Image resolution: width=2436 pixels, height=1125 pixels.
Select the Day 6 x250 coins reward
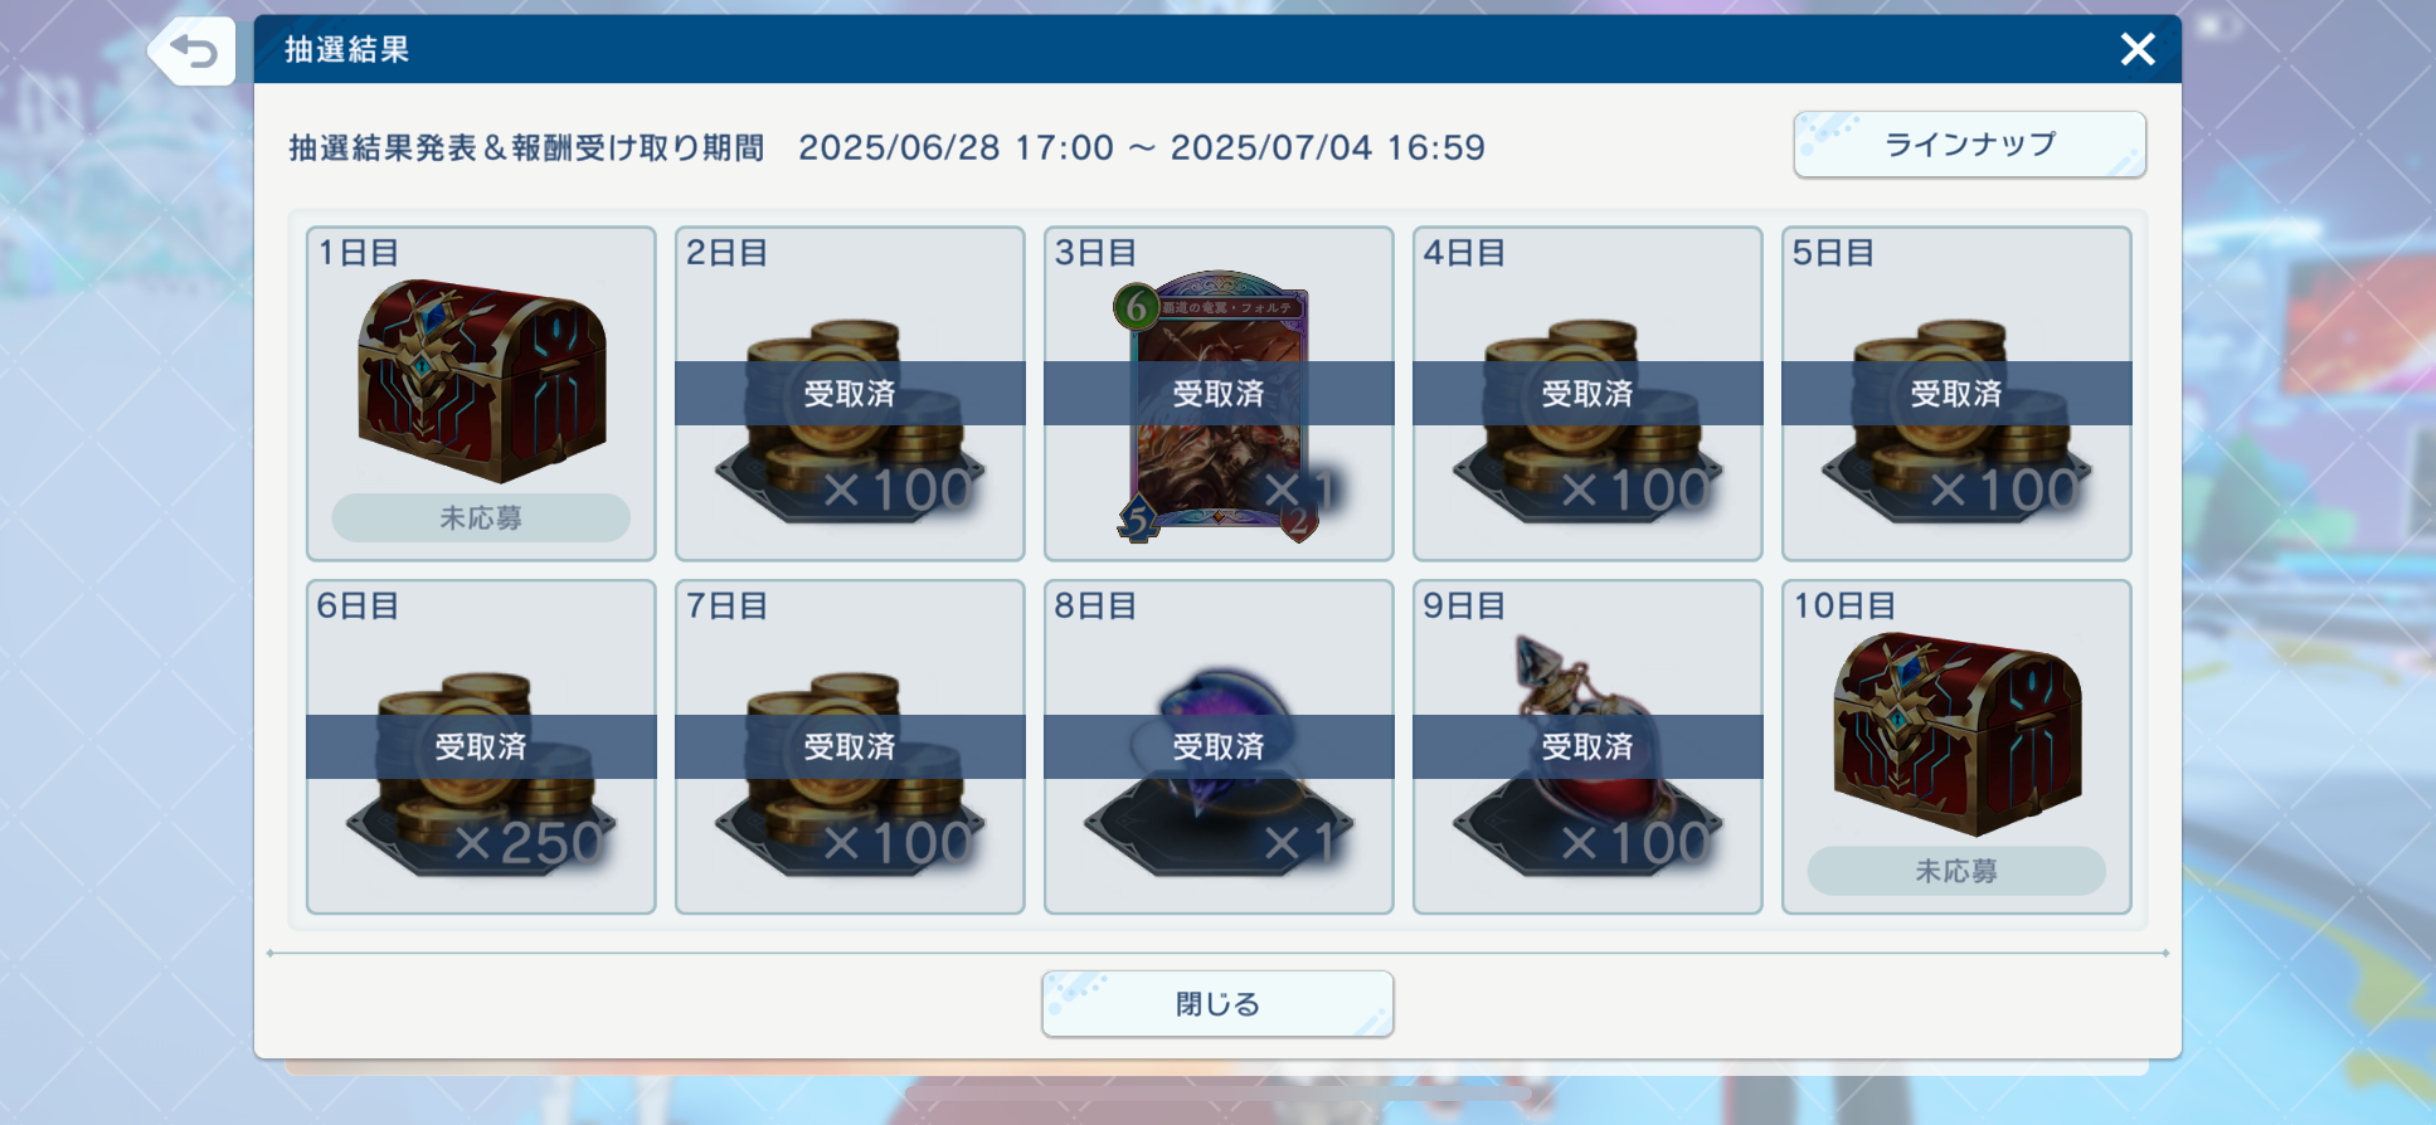[481, 774]
